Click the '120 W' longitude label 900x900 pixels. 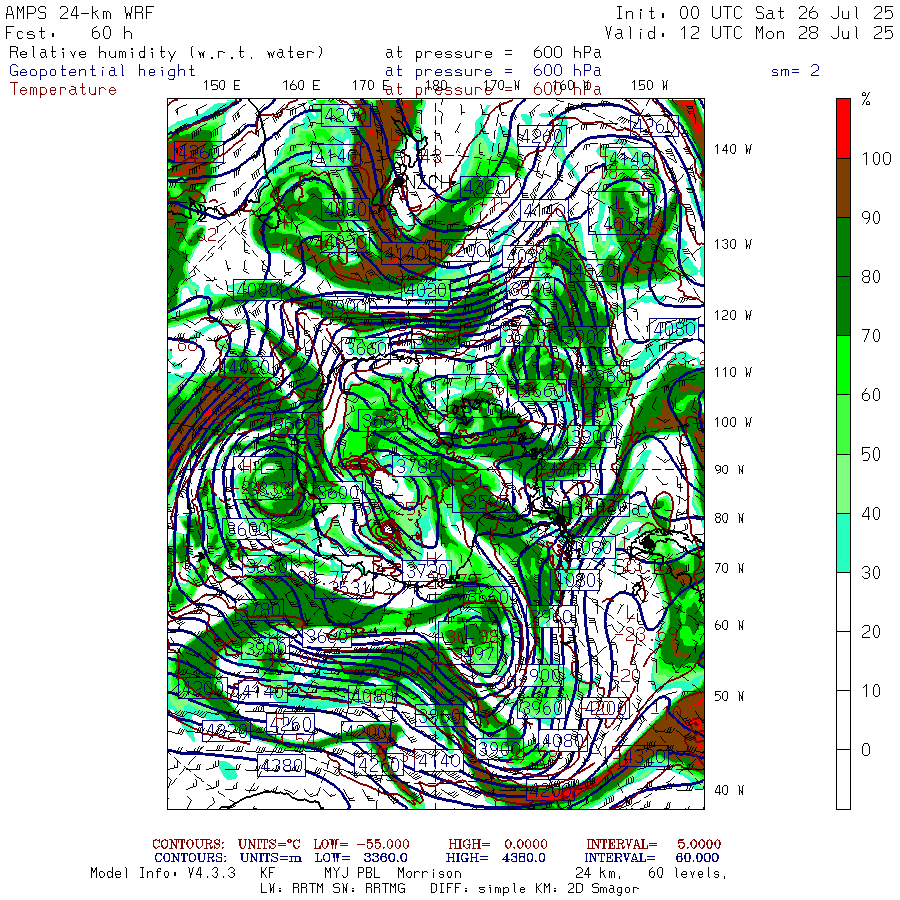[732, 316]
